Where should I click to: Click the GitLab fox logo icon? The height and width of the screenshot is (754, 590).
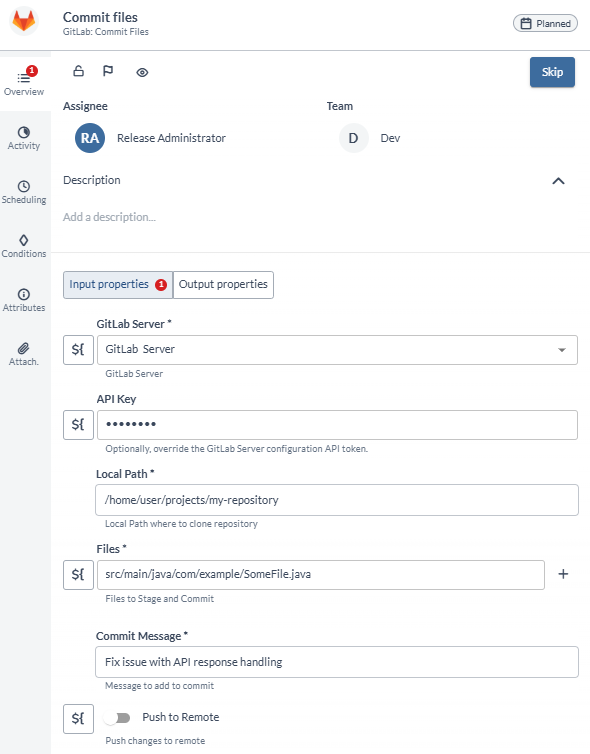click(x=24, y=21)
